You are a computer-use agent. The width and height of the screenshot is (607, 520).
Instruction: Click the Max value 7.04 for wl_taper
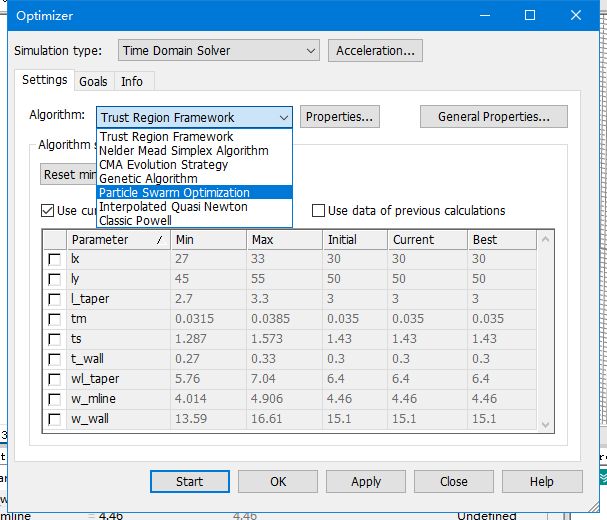[285, 379]
